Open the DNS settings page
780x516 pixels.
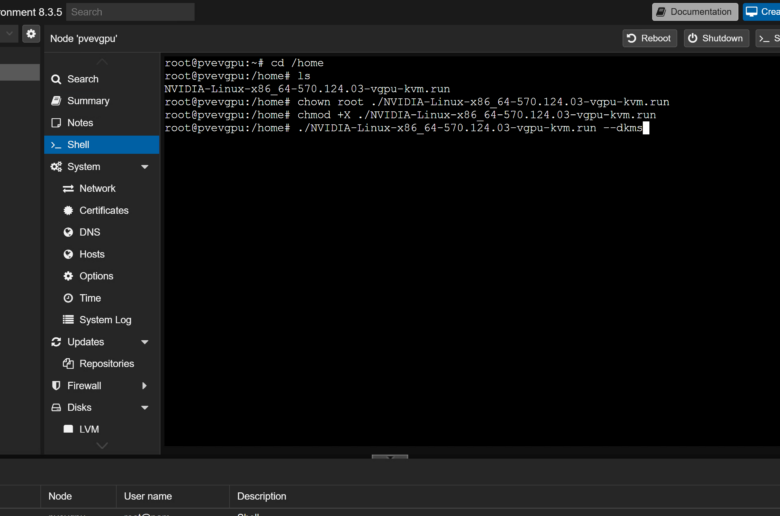click(x=102, y=232)
